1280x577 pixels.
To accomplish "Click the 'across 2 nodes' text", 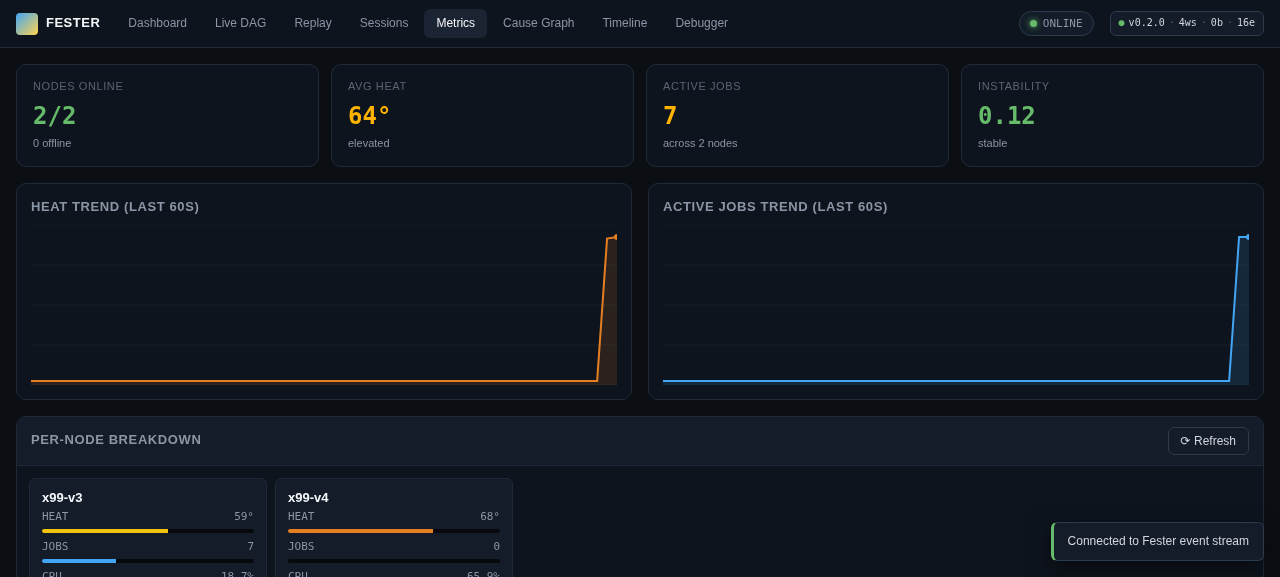I will point(700,143).
